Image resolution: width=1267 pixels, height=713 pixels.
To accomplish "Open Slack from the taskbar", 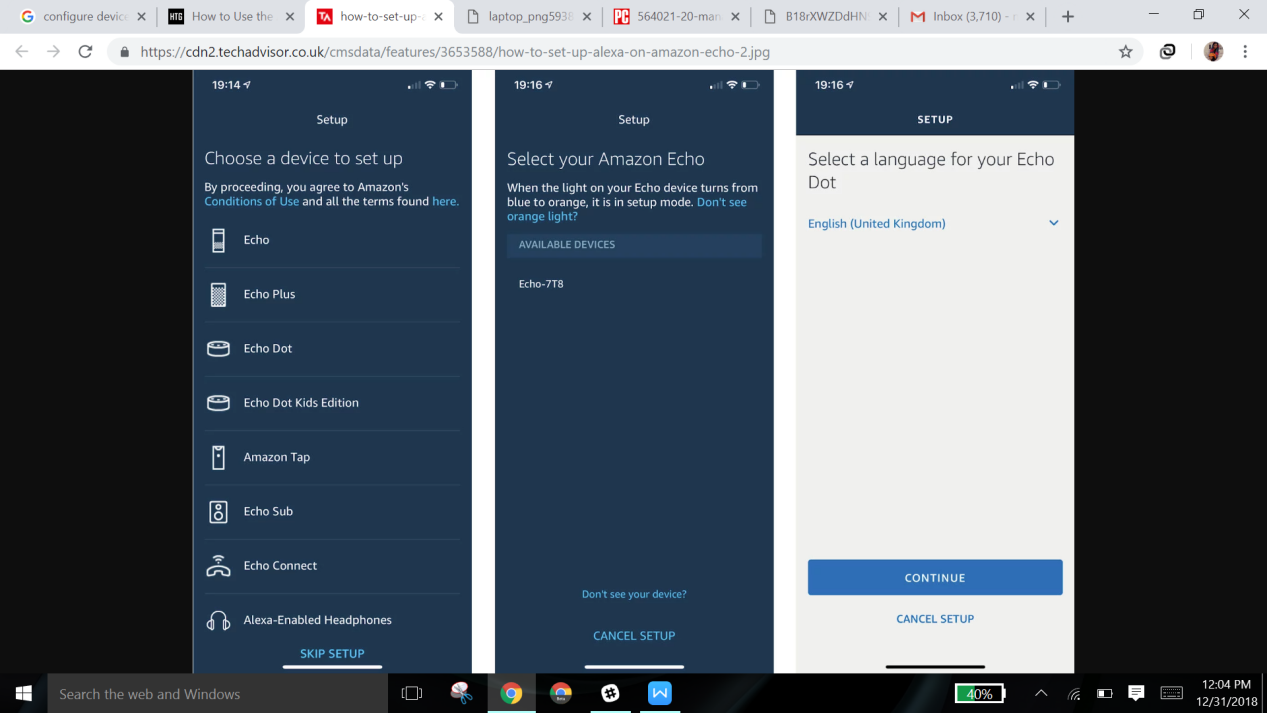I will (610, 693).
